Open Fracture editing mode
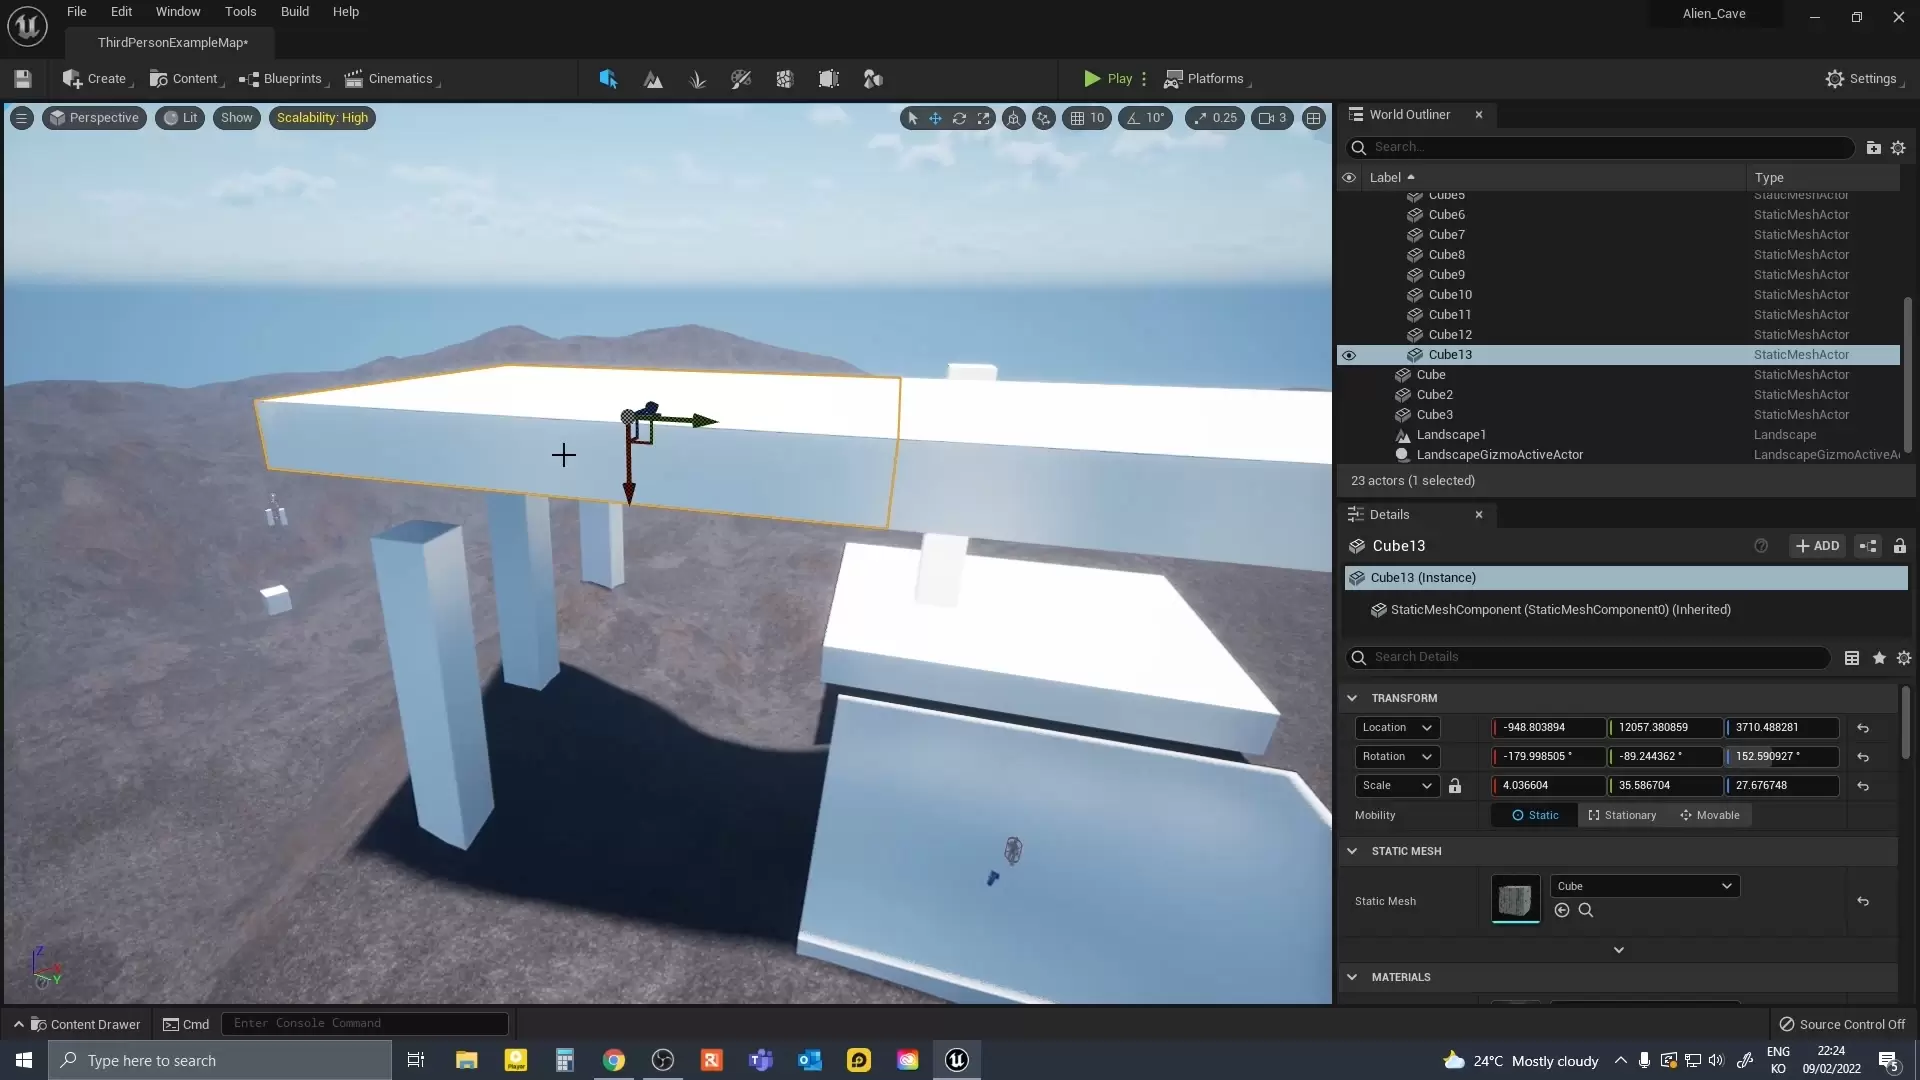The image size is (1920, 1080). coord(785,79)
